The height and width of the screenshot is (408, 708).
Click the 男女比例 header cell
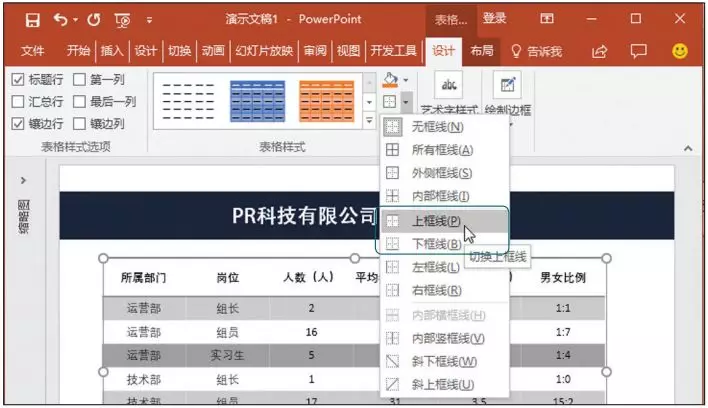[x=563, y=278]
